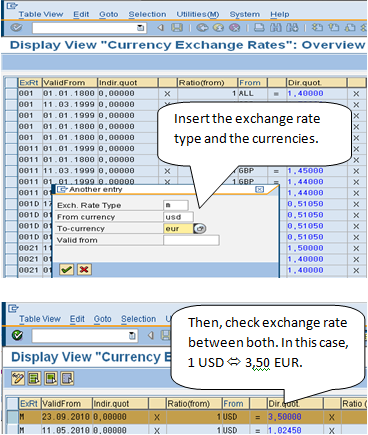Click the select-all corner button of upper table
This screenshot has height=435, width=368.
point(11,83)
